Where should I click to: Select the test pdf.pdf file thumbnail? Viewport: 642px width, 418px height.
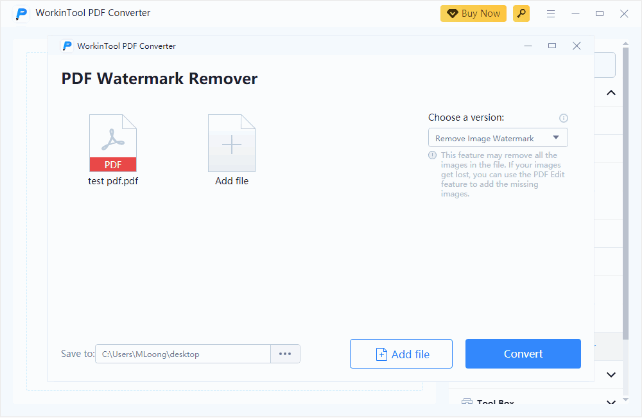pos(113,143)
